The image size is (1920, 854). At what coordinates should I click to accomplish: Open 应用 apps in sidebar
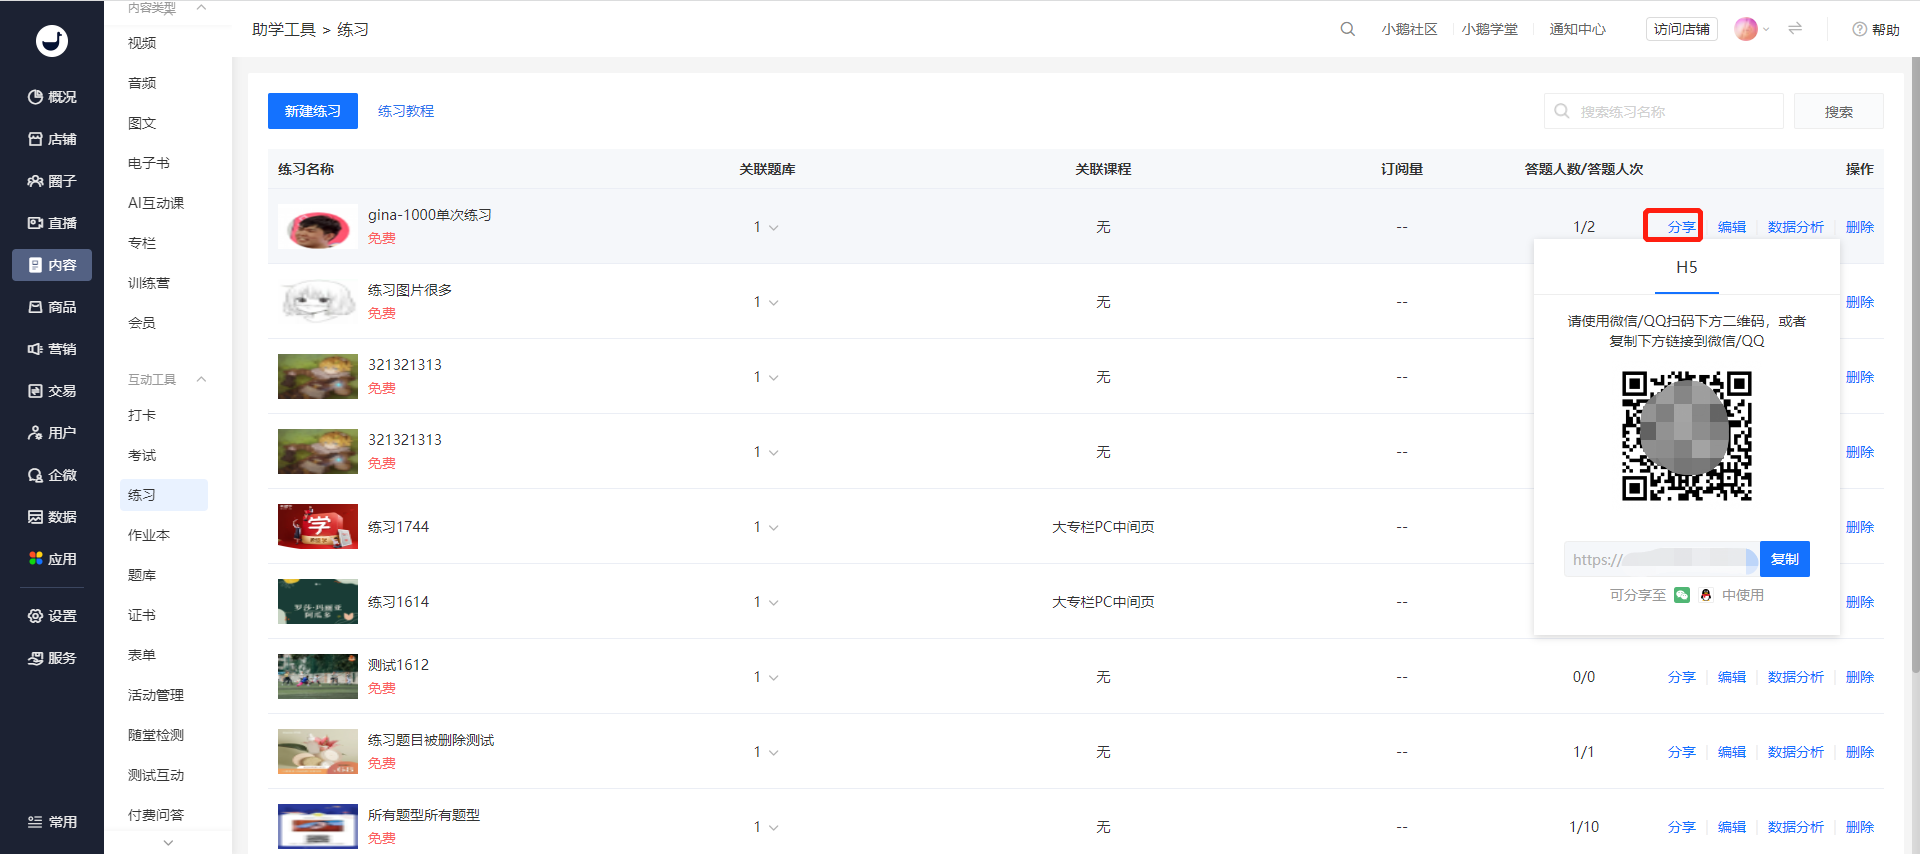[52, 559]
